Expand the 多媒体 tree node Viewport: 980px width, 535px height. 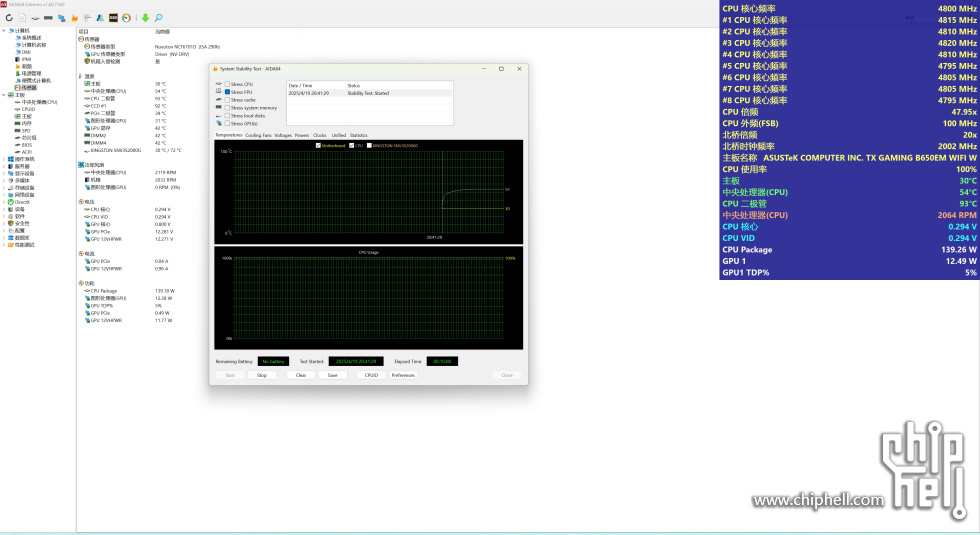coord(4,181)
